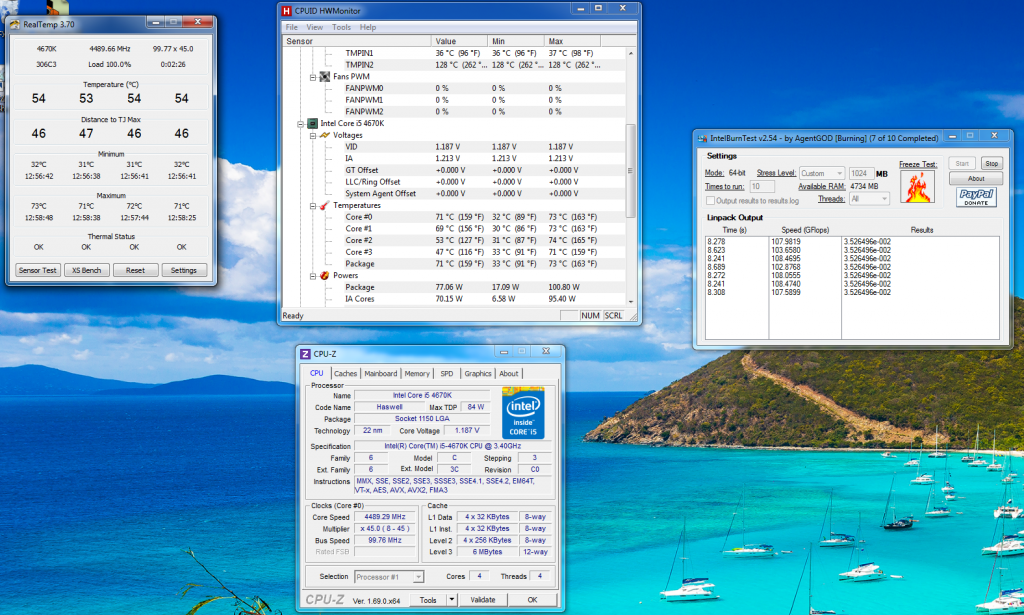Stop the IntelBurnTest stress test
This screenshot has height=615, width=1024.
[991, 163]
